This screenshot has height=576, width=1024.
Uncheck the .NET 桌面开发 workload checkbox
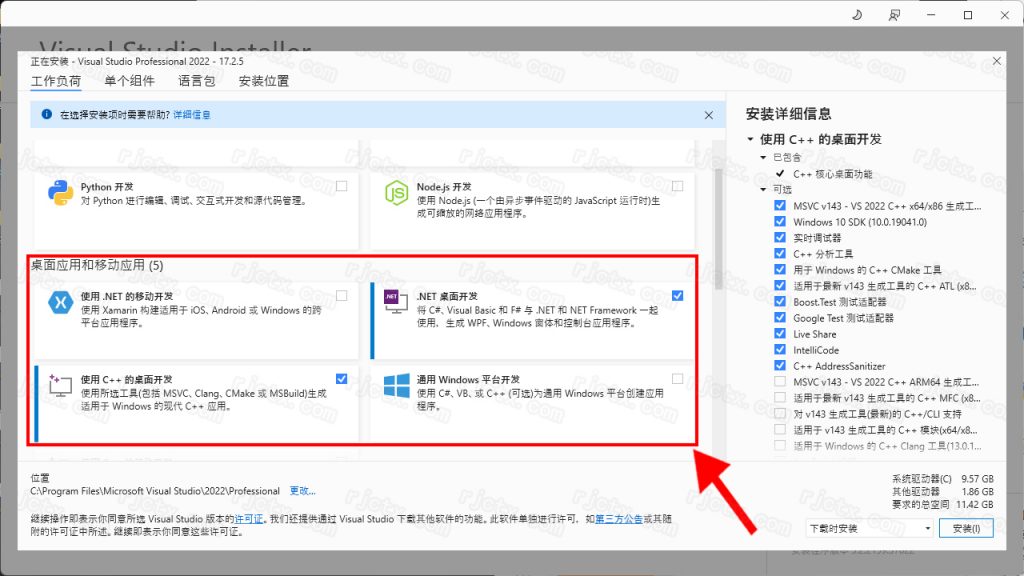click(x=678, y=295)
